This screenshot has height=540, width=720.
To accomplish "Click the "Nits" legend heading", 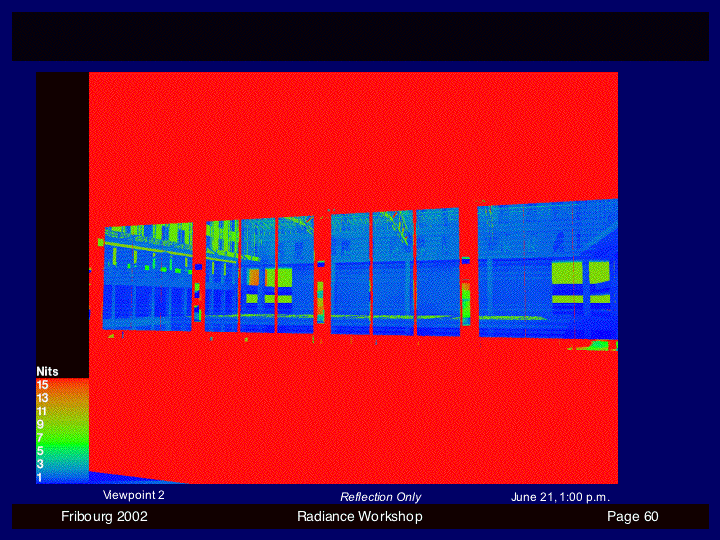I will click(x=47, y=372).
